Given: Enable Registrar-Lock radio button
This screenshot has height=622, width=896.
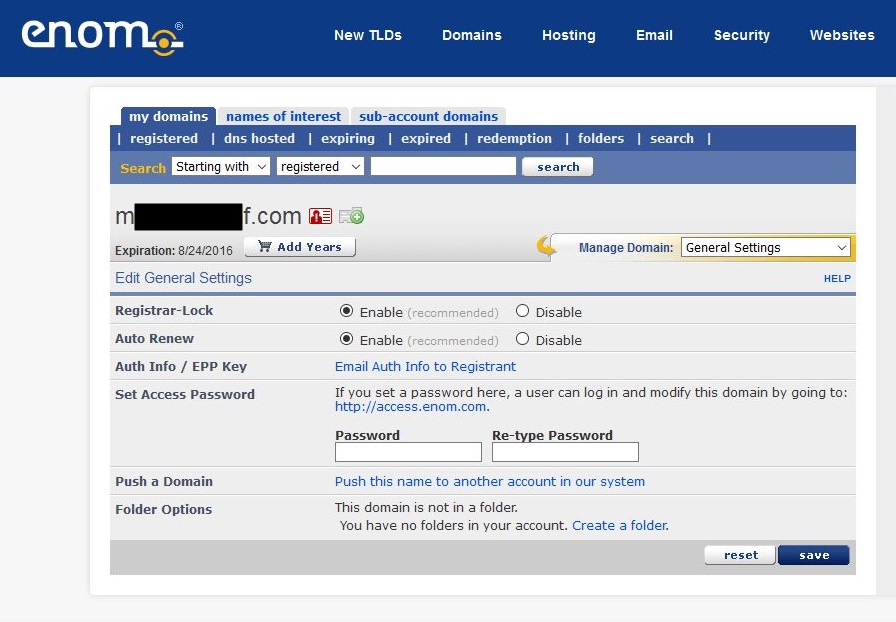Looking at the screenshot, I should (x=346, y=311).
